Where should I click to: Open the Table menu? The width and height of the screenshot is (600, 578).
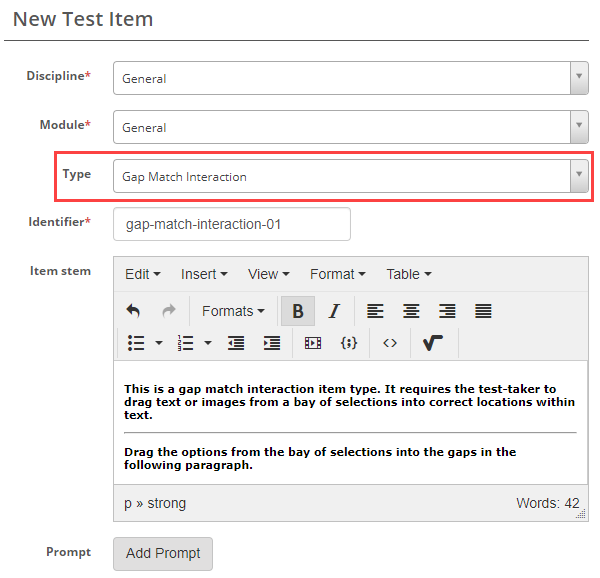pyautogui.click(x=409, y=274)
